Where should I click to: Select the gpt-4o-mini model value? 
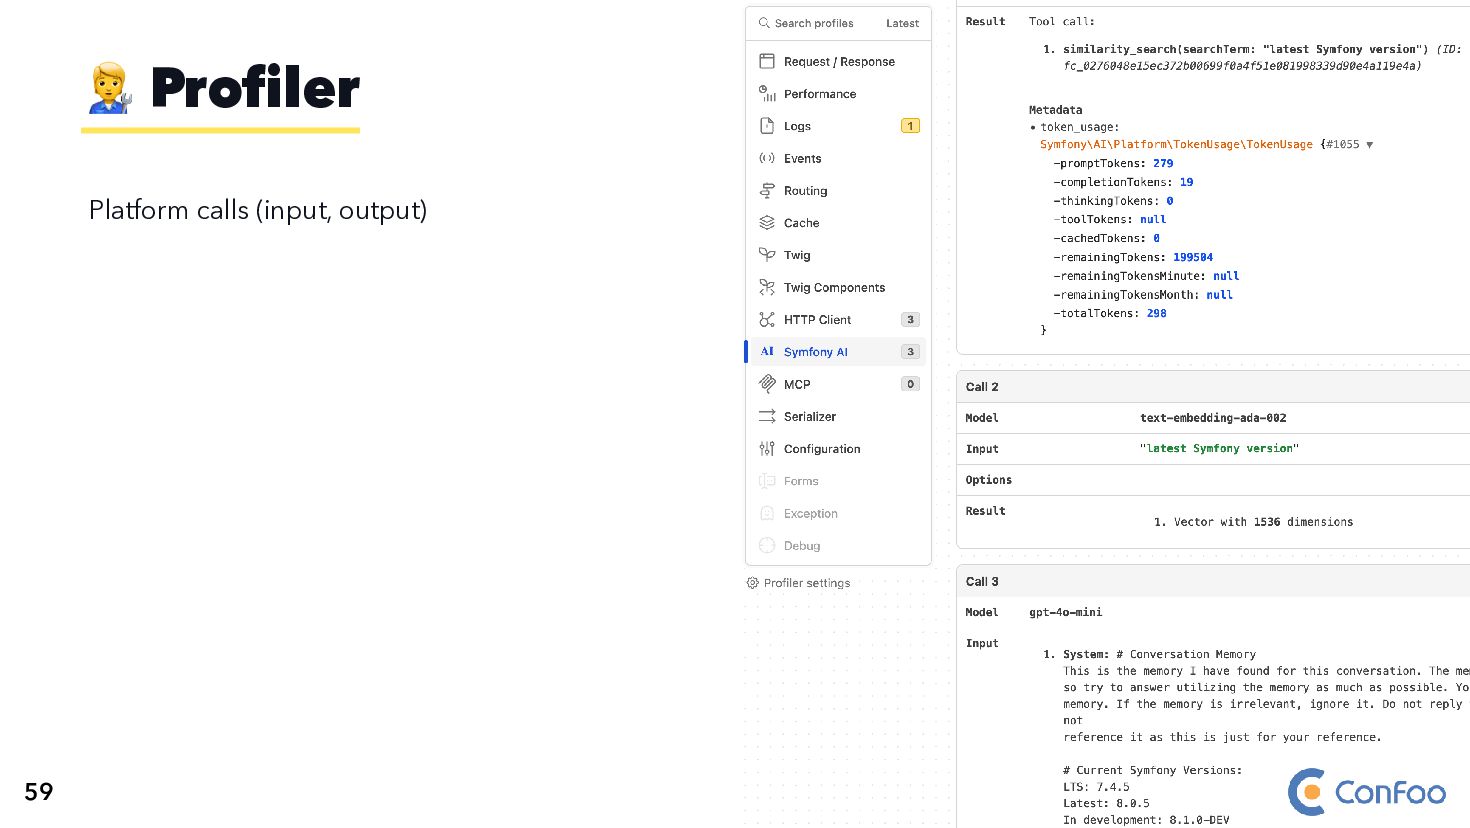1066,612
